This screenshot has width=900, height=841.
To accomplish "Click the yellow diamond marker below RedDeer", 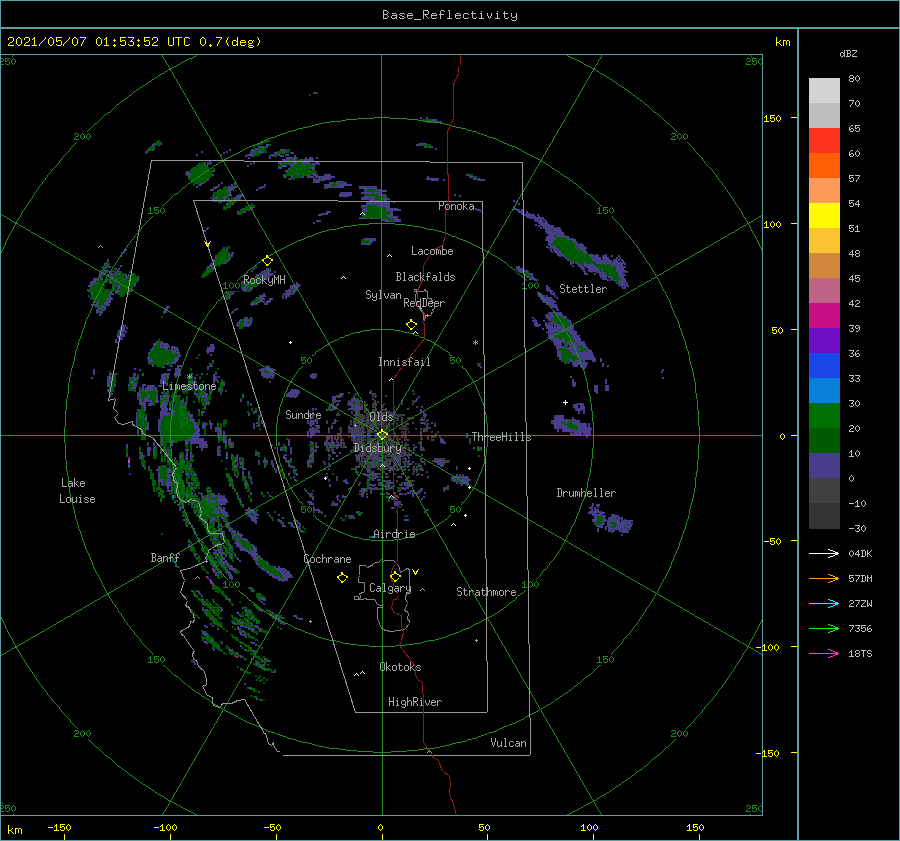I will coord(412,325).
